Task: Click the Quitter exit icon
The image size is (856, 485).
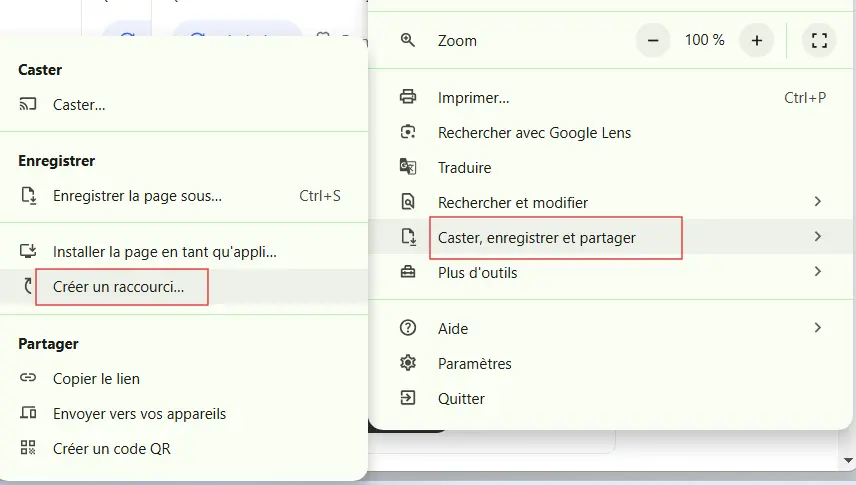Action: pos(408,398)
